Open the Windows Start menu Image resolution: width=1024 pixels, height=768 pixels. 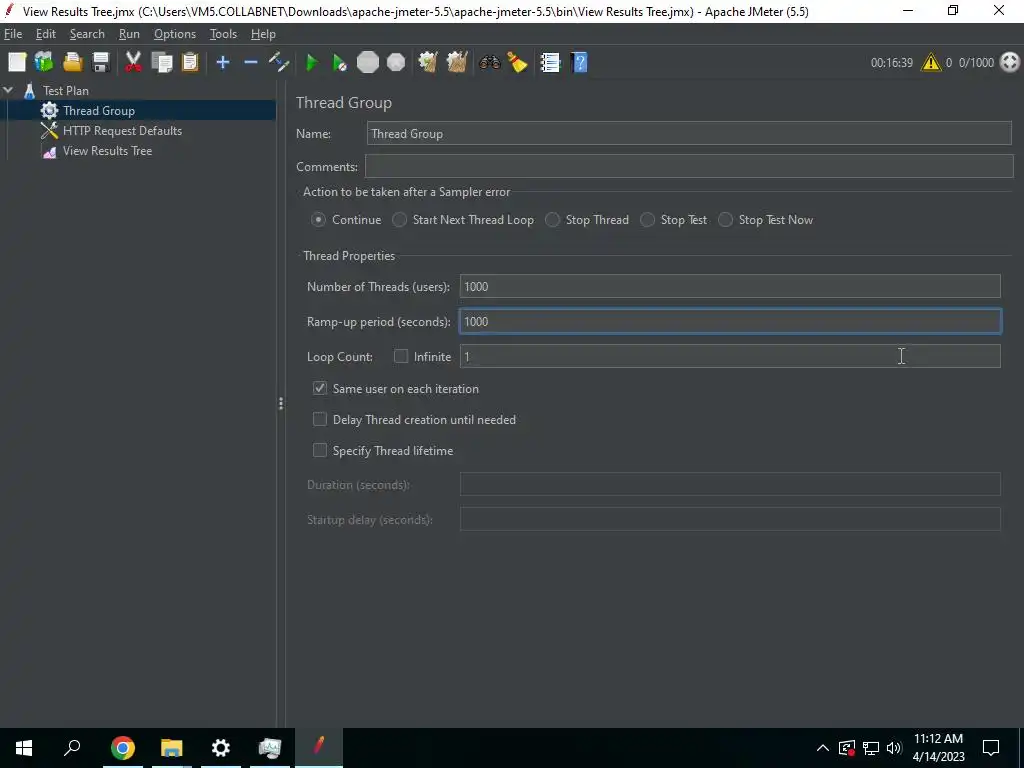pos(24,748)
